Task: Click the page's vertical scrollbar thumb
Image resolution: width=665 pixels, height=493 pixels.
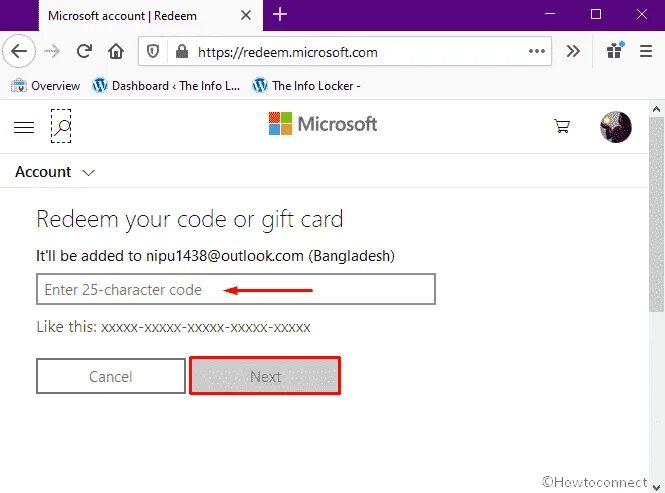Action: (x=656, y=214)
